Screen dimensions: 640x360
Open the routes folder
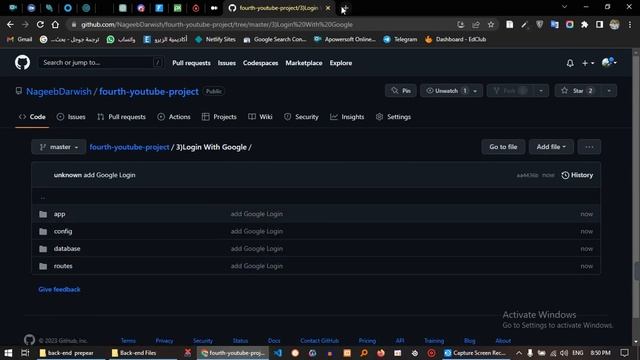point(63,266)
